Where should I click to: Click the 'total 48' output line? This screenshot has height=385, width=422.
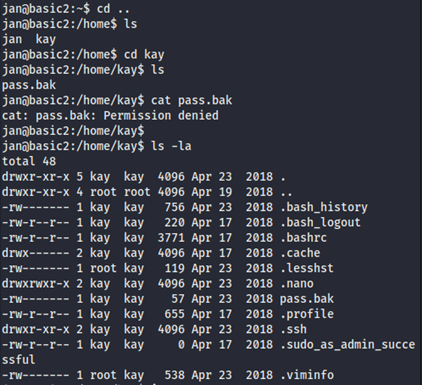click(x=29, y=161)
